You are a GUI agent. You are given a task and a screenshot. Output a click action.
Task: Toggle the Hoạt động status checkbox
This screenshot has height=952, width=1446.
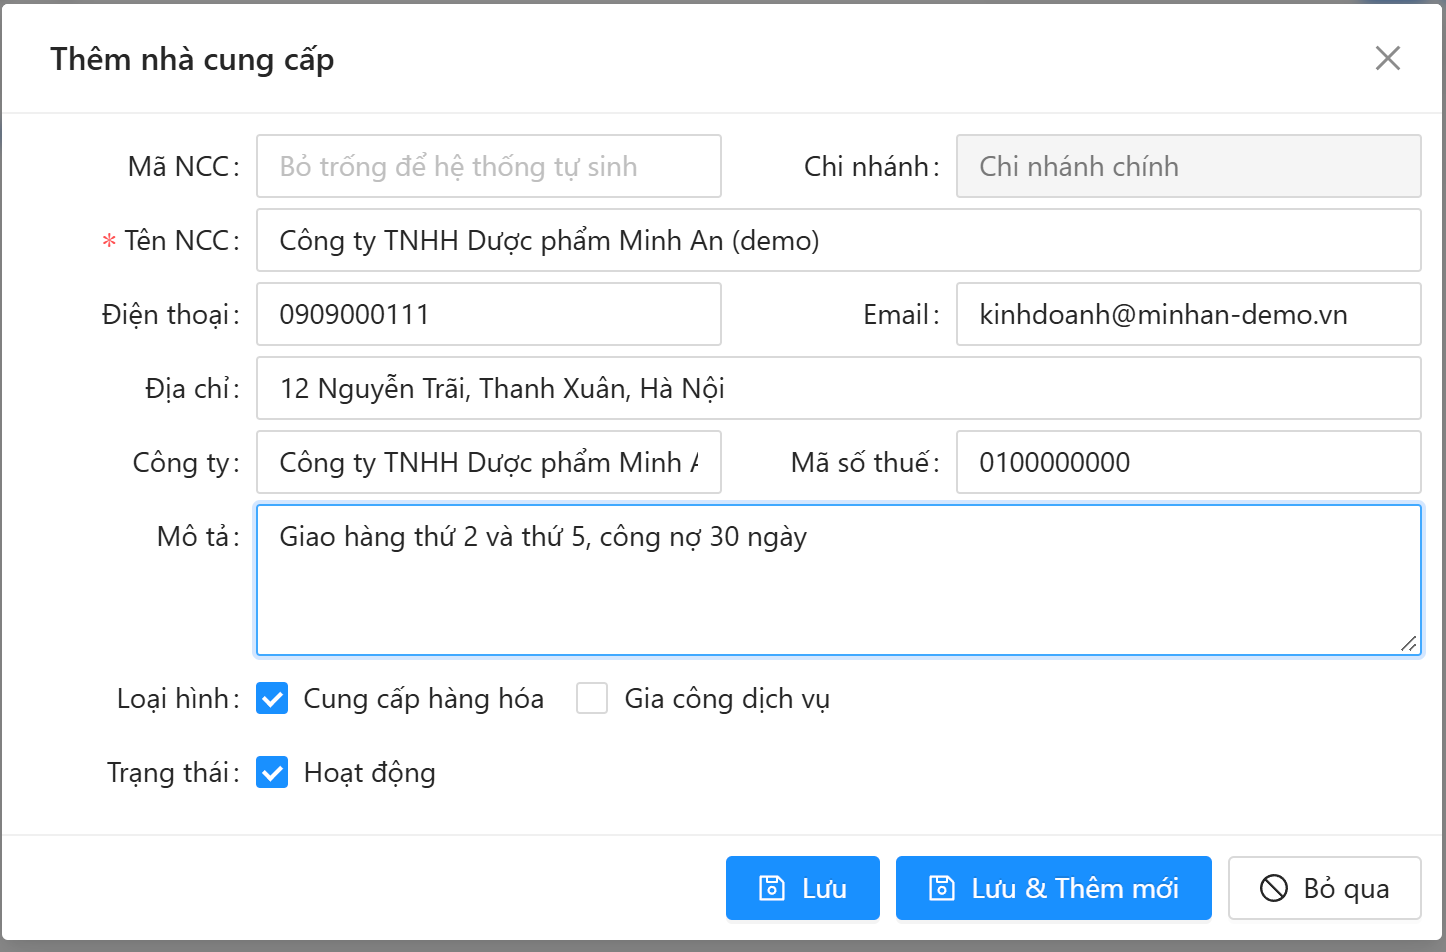(x=272, y=772)
